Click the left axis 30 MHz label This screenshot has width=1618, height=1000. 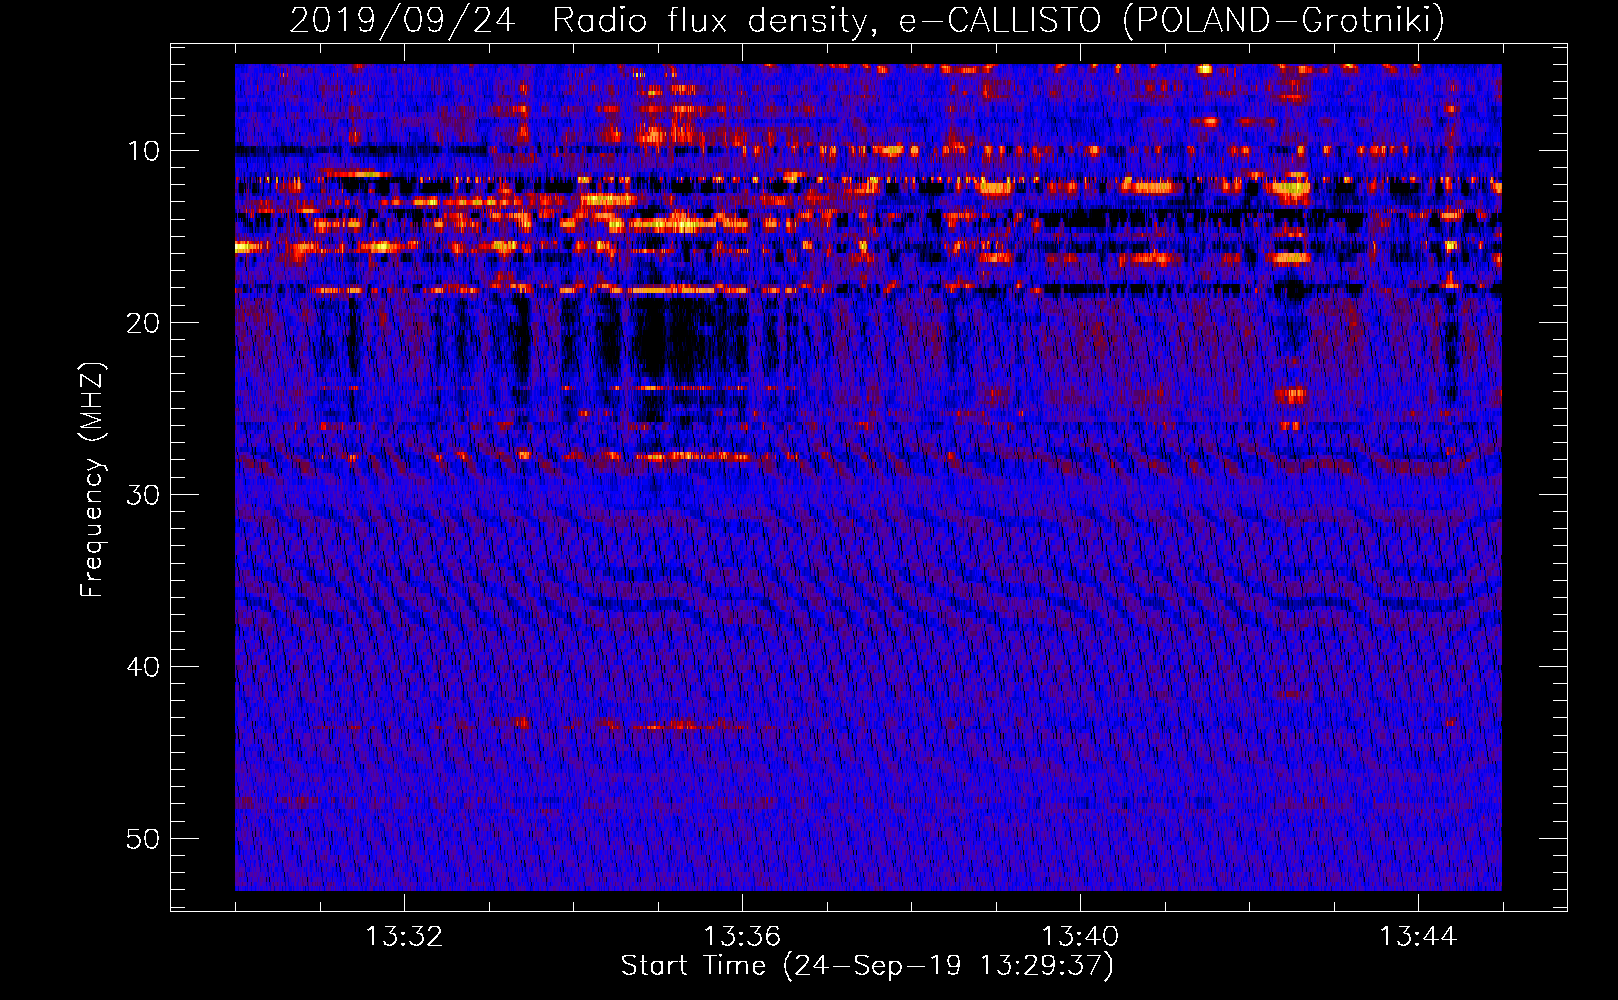tap(143, 495)
